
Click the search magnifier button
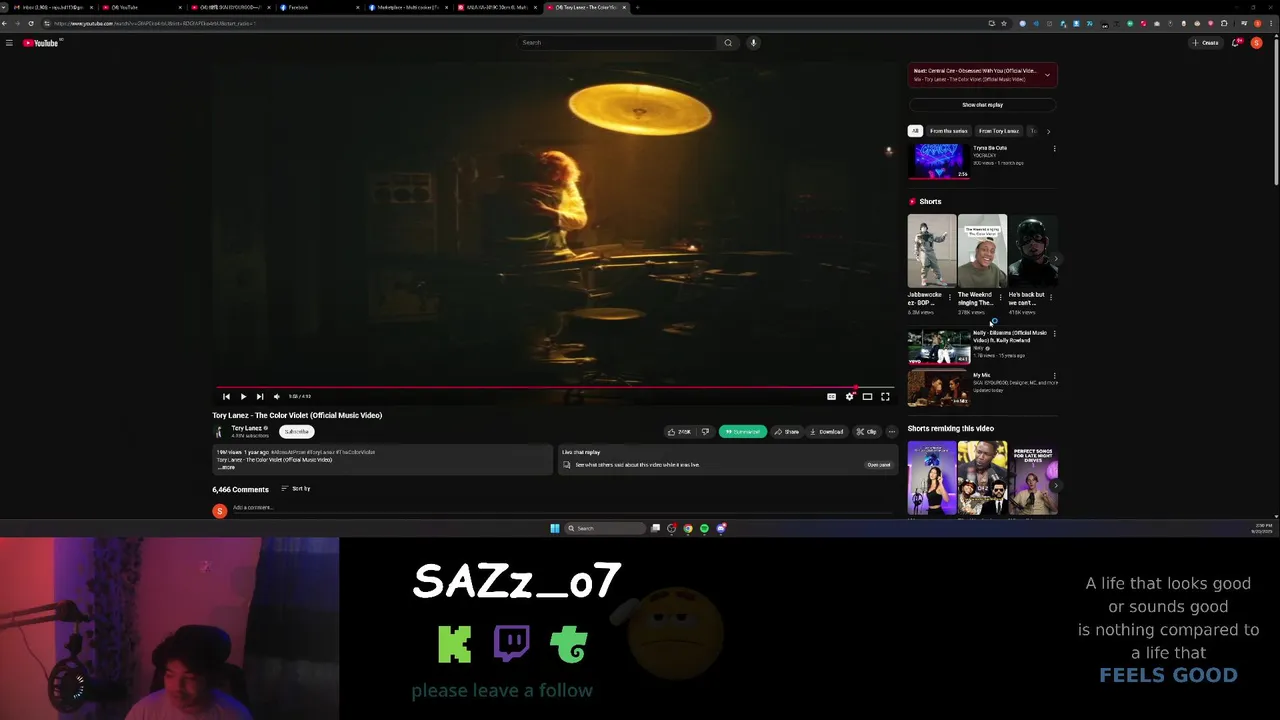(728, 43)
